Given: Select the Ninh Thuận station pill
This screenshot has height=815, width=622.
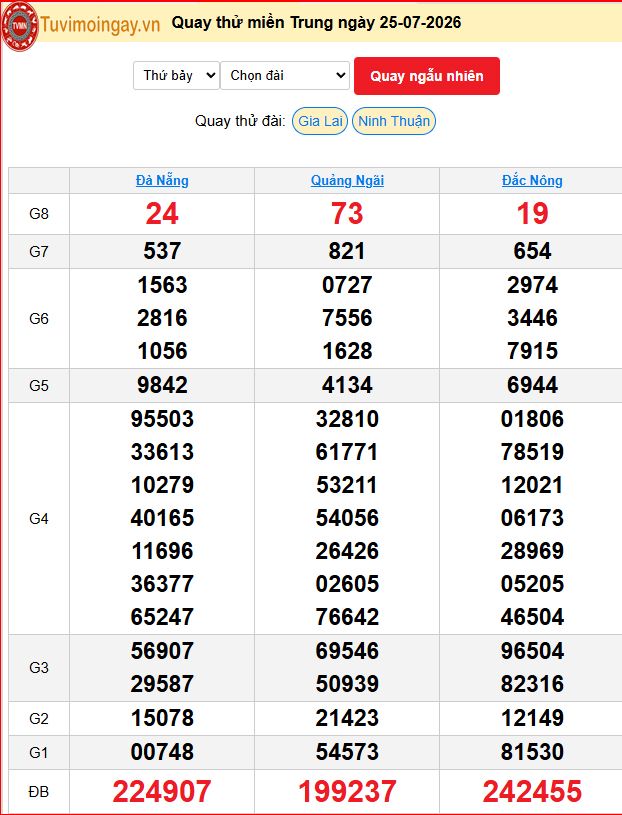Looking at the screenshot, I should pyautogui.click(x=394, y=121).
